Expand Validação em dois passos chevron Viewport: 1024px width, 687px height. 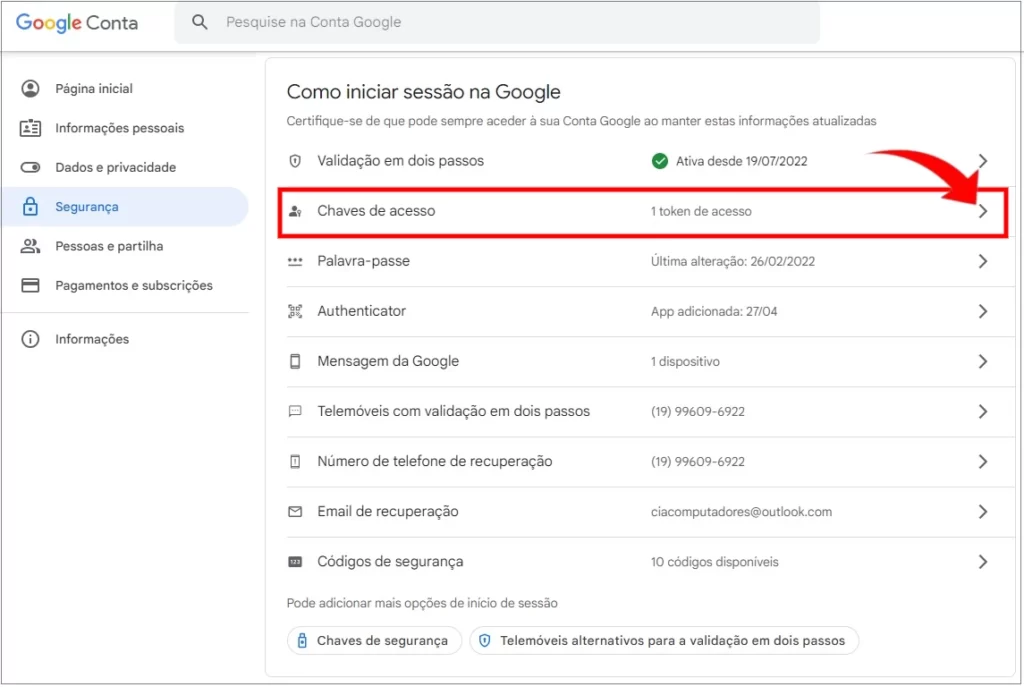[983, 161]
